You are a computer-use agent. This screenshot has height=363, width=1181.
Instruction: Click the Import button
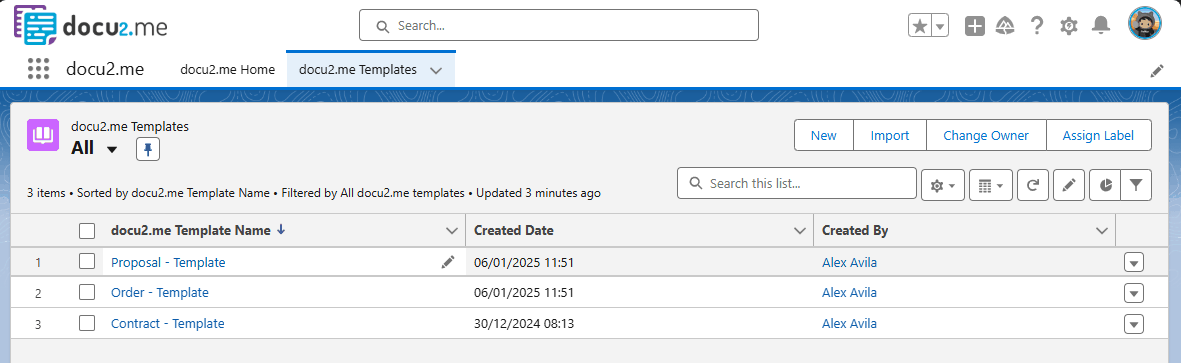click(x=890, y=136)
